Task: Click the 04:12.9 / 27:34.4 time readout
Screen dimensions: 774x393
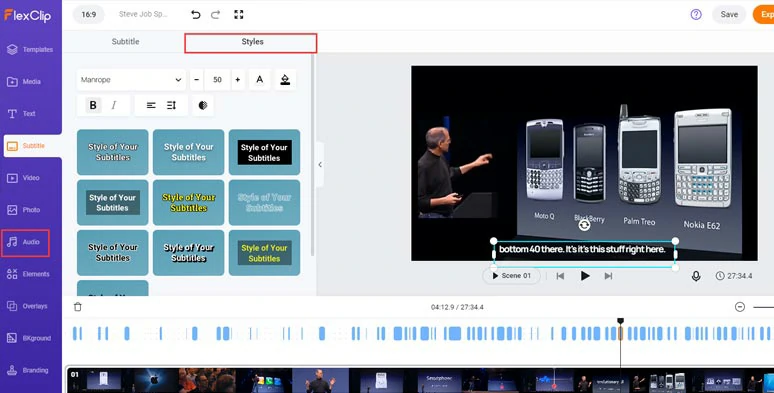Action: (x=457, y=307)
